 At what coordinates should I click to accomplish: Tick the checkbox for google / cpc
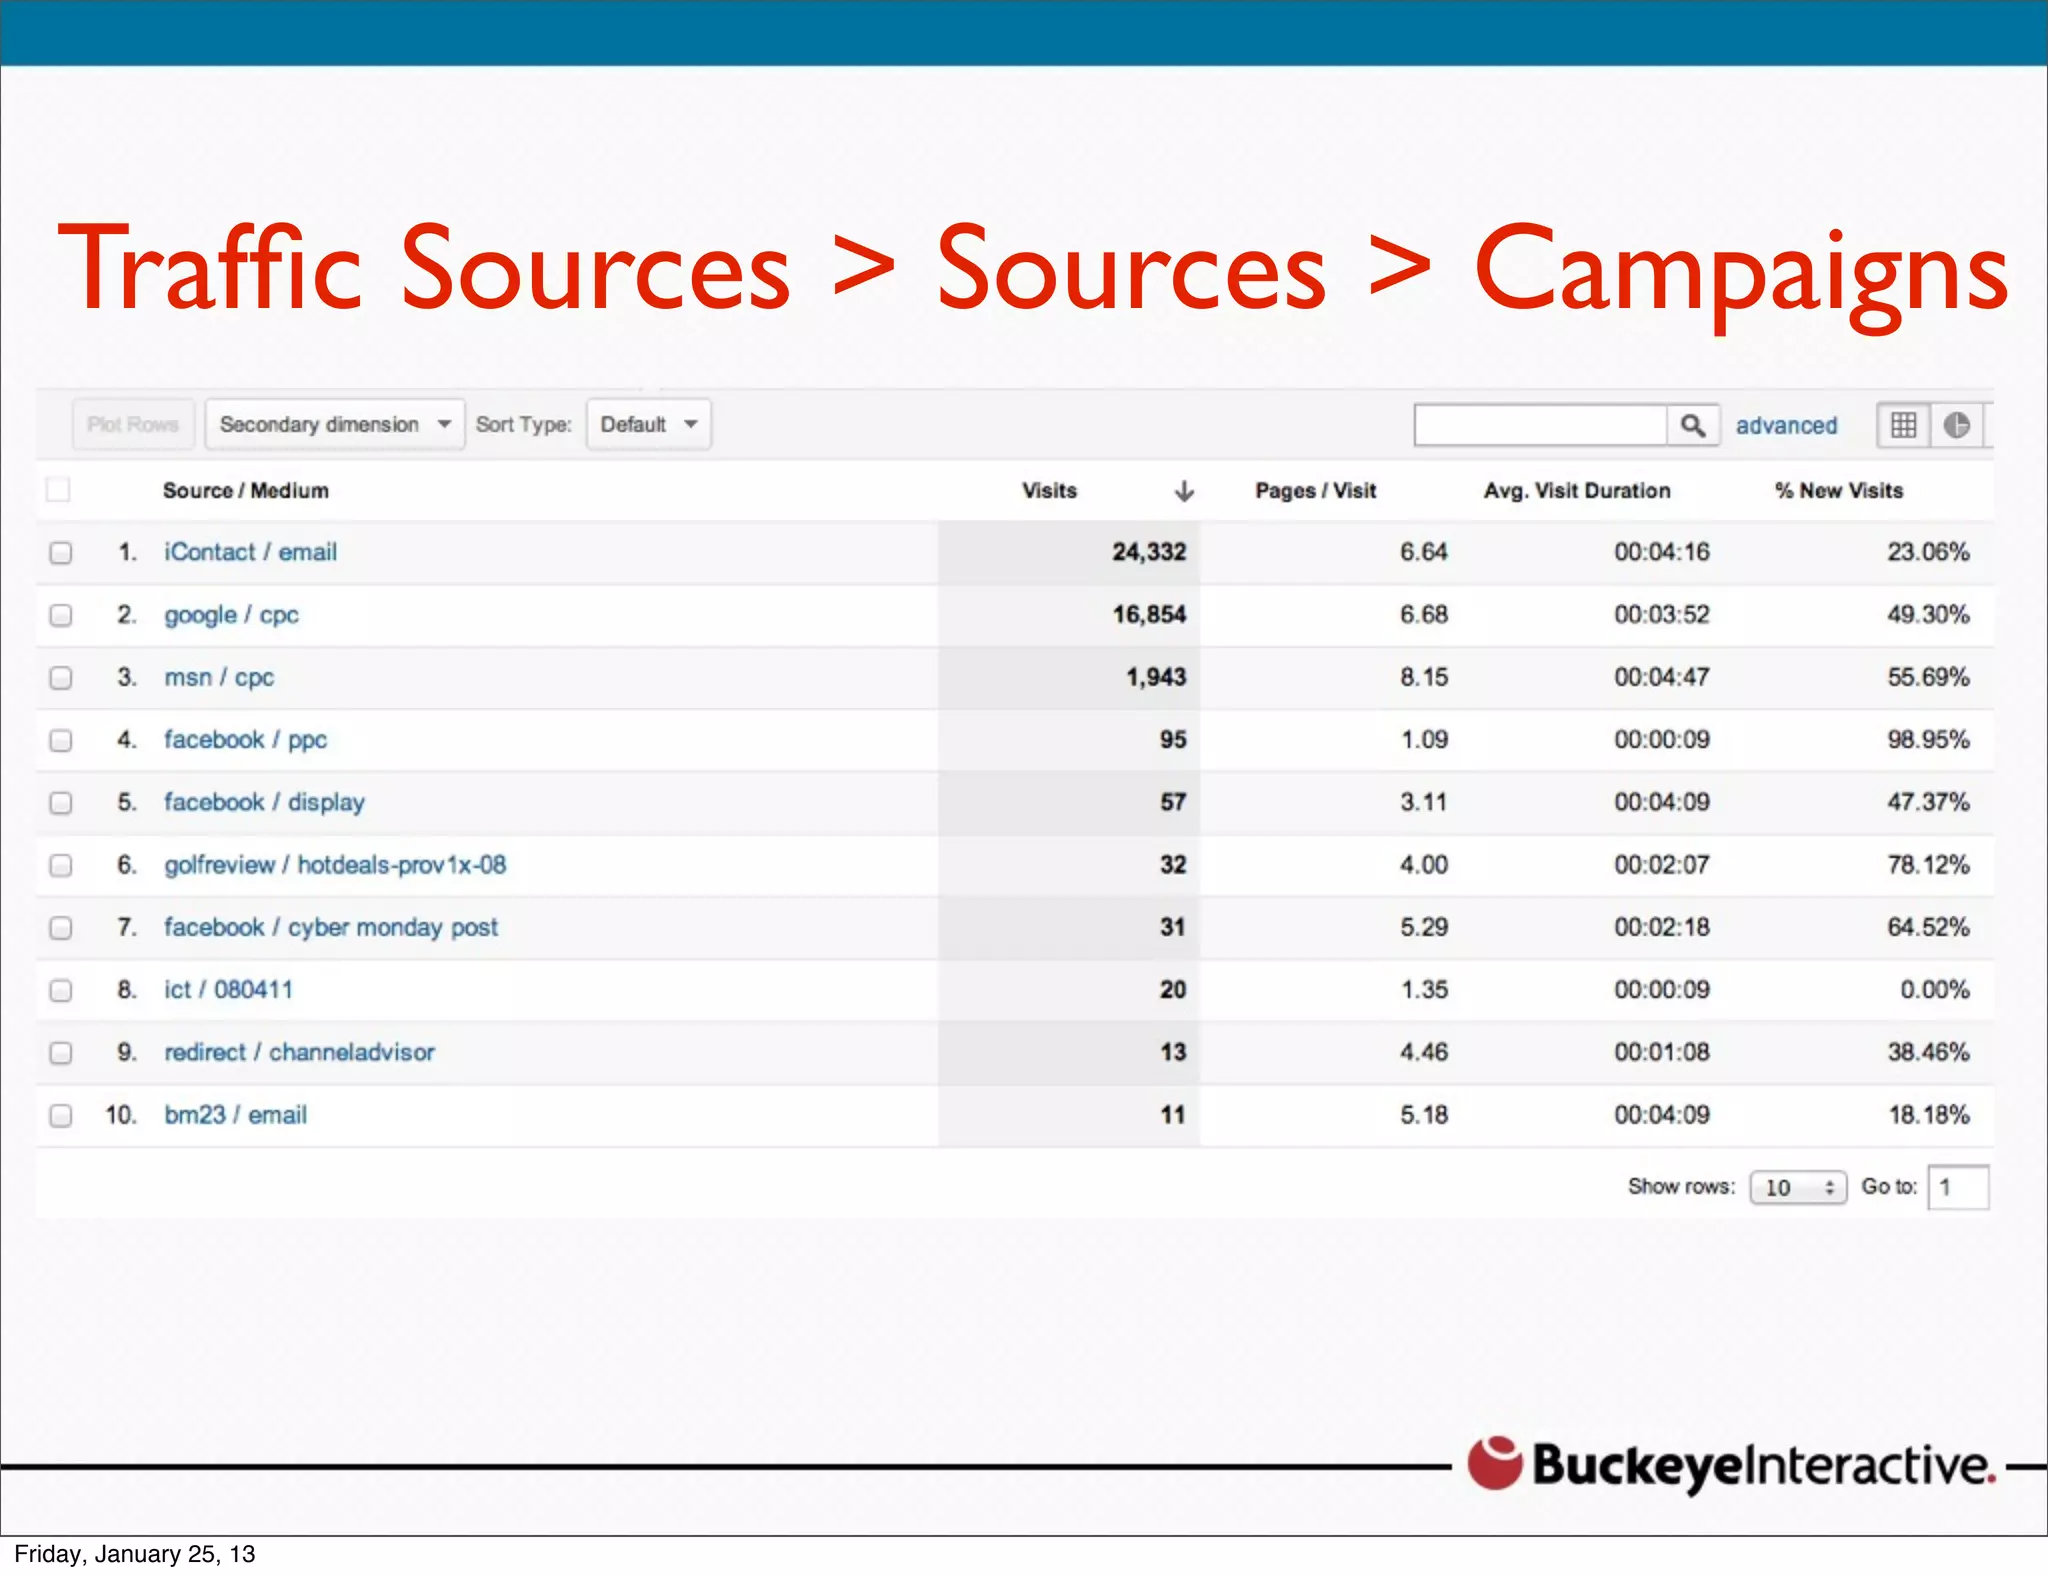(61, 615)
